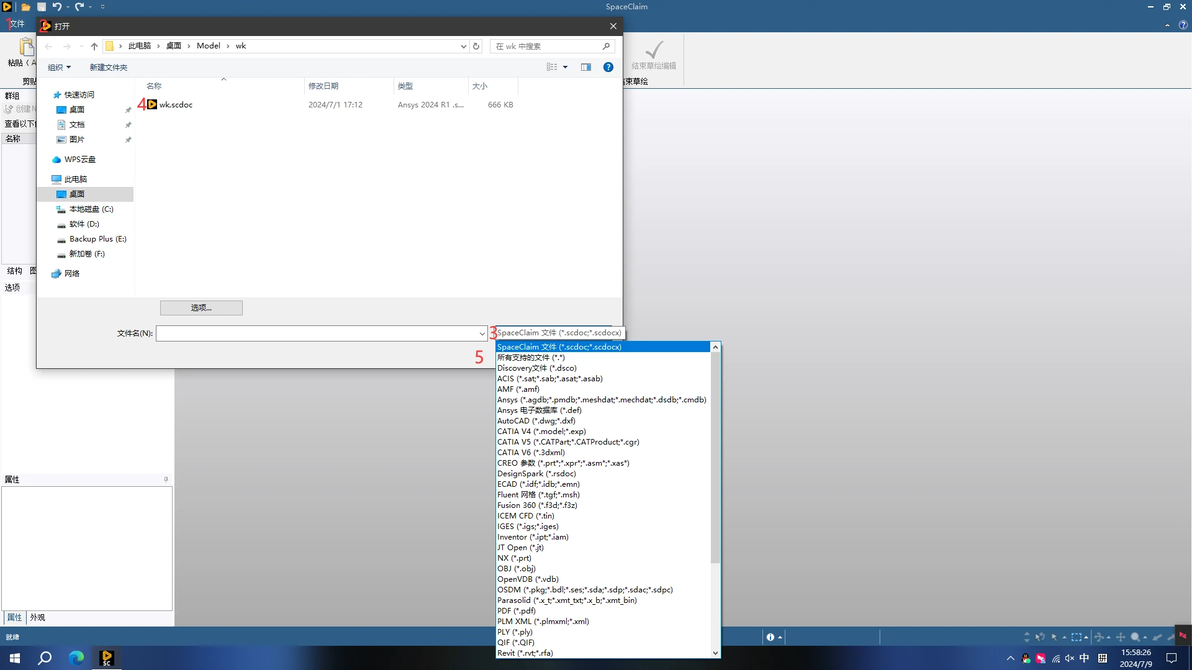The width and height of the screenshot is (1192, 670).
Task: Click the file type list scroll down arrow
Action: [715, 653]
